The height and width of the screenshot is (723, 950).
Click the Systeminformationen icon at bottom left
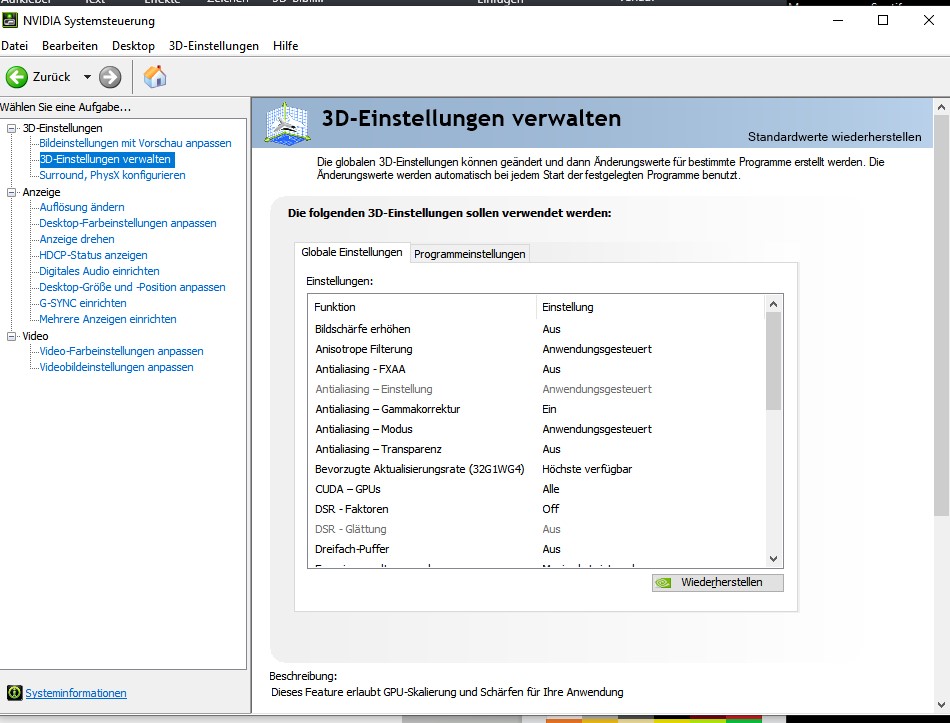point(15,693)
